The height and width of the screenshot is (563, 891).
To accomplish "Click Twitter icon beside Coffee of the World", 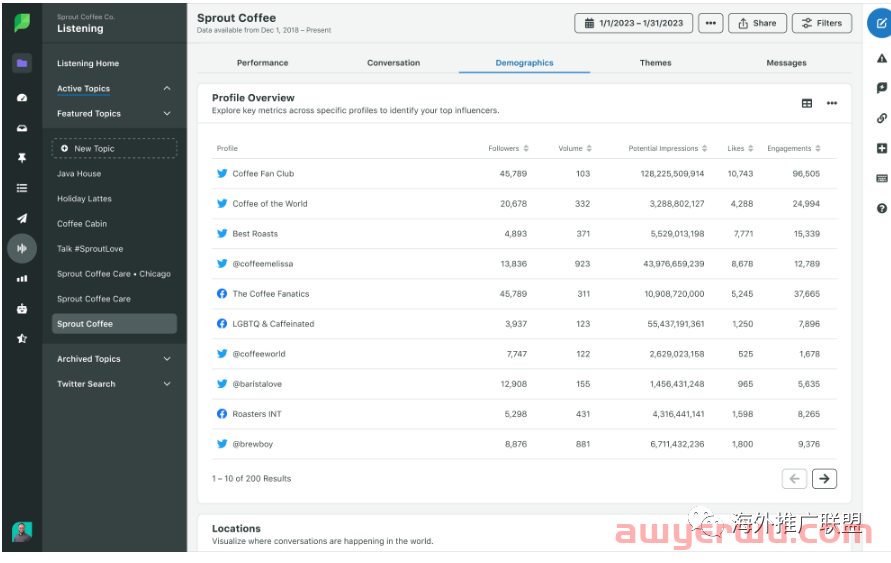I will pyautogui.click(x=222, y=203).
